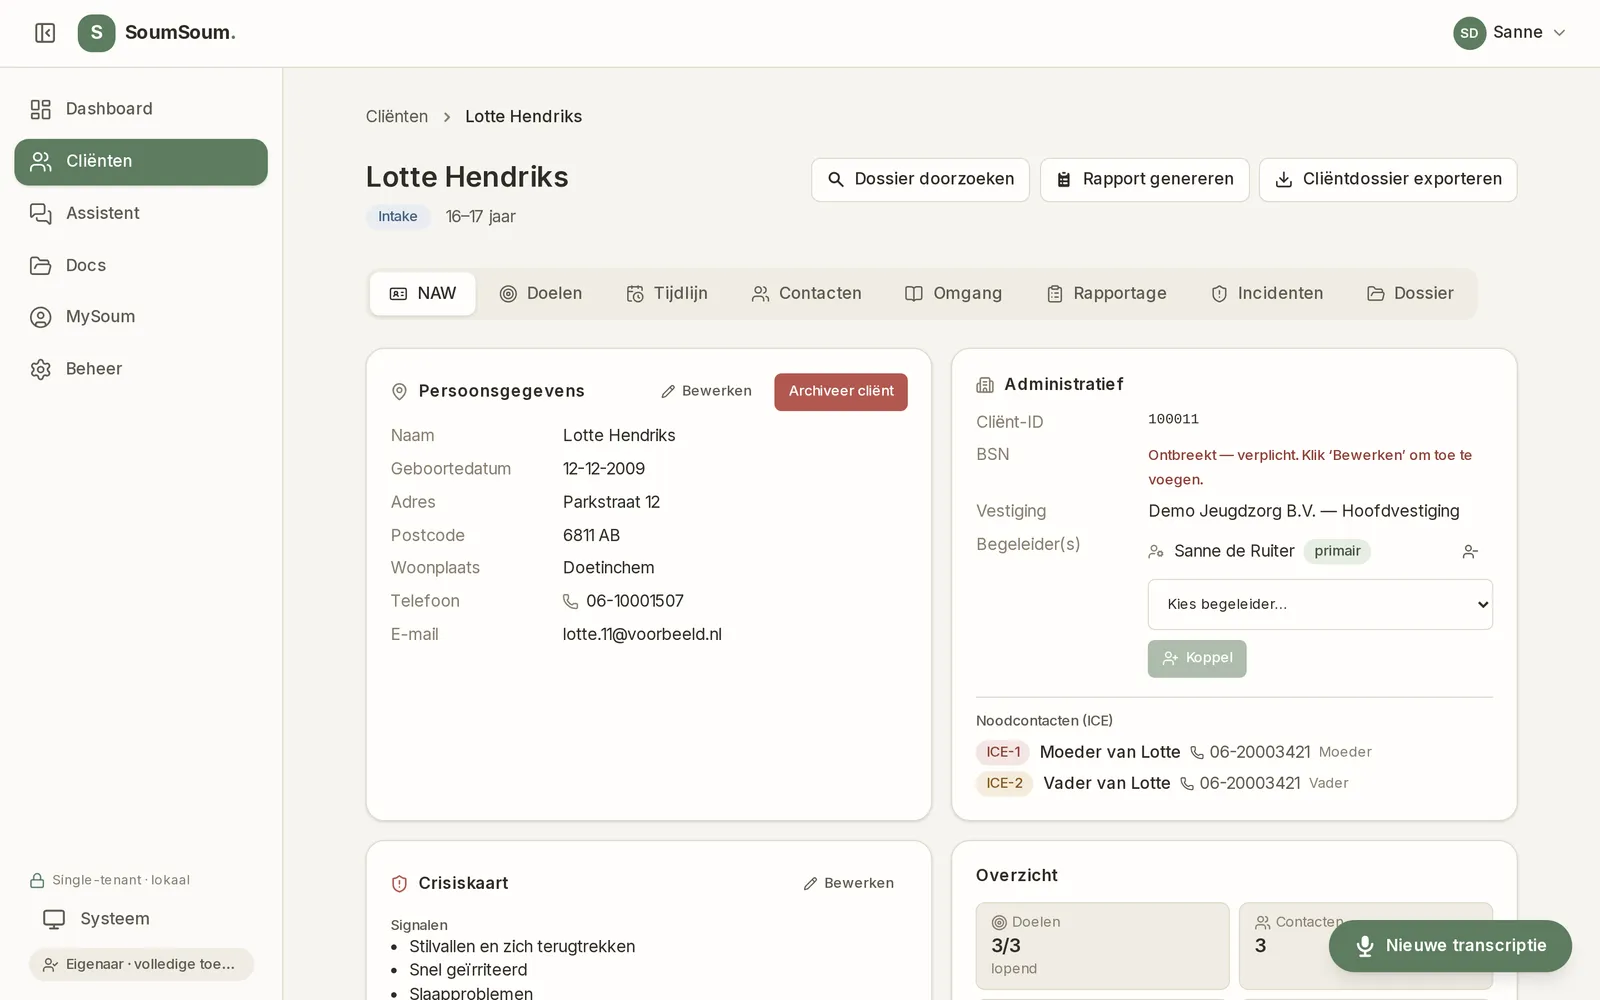The height and width of the screenshot is (1000, 1600).
Task: Open the Doelen 3/3 overview card
Action: 1102,946
